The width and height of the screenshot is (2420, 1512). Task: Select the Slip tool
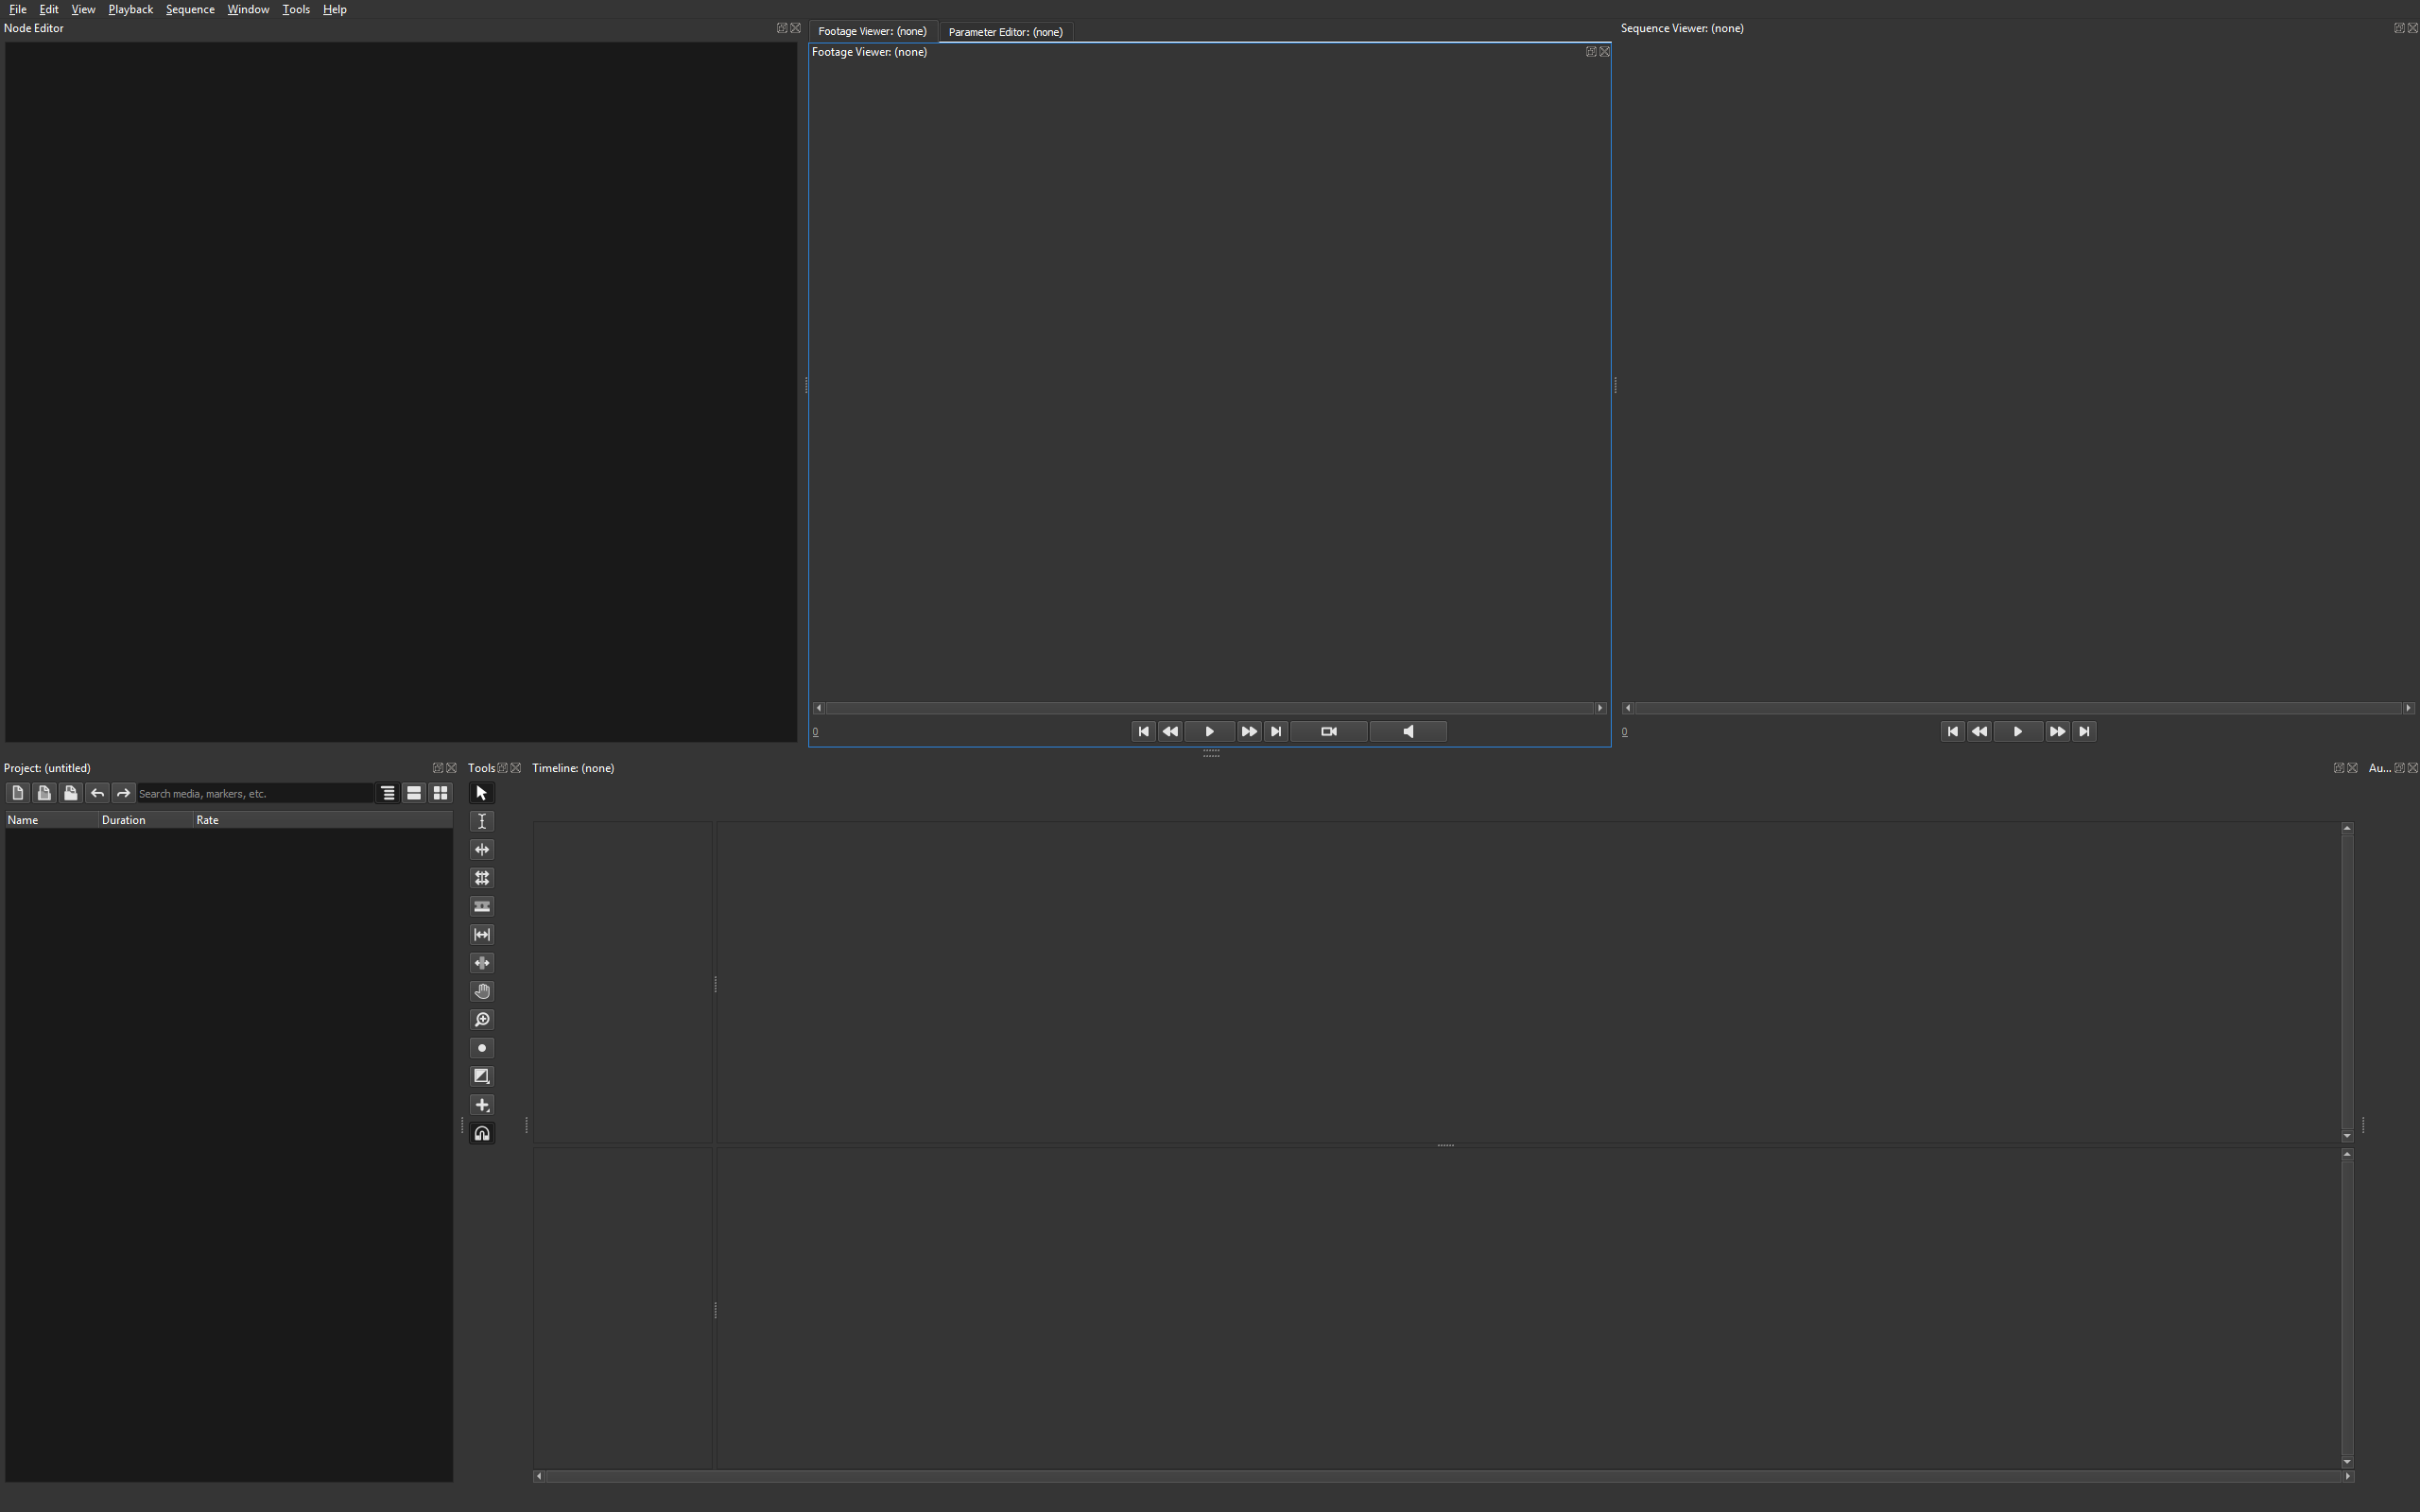[481, 935]
